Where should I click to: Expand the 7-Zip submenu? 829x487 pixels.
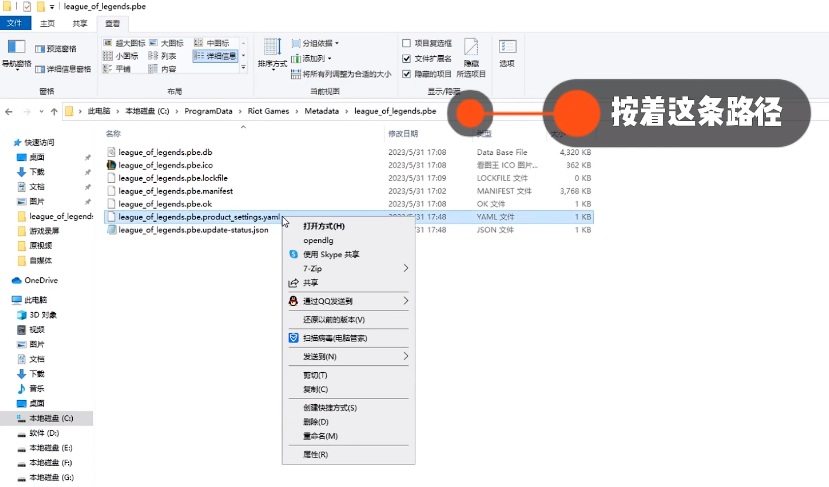tap(348, 268)
